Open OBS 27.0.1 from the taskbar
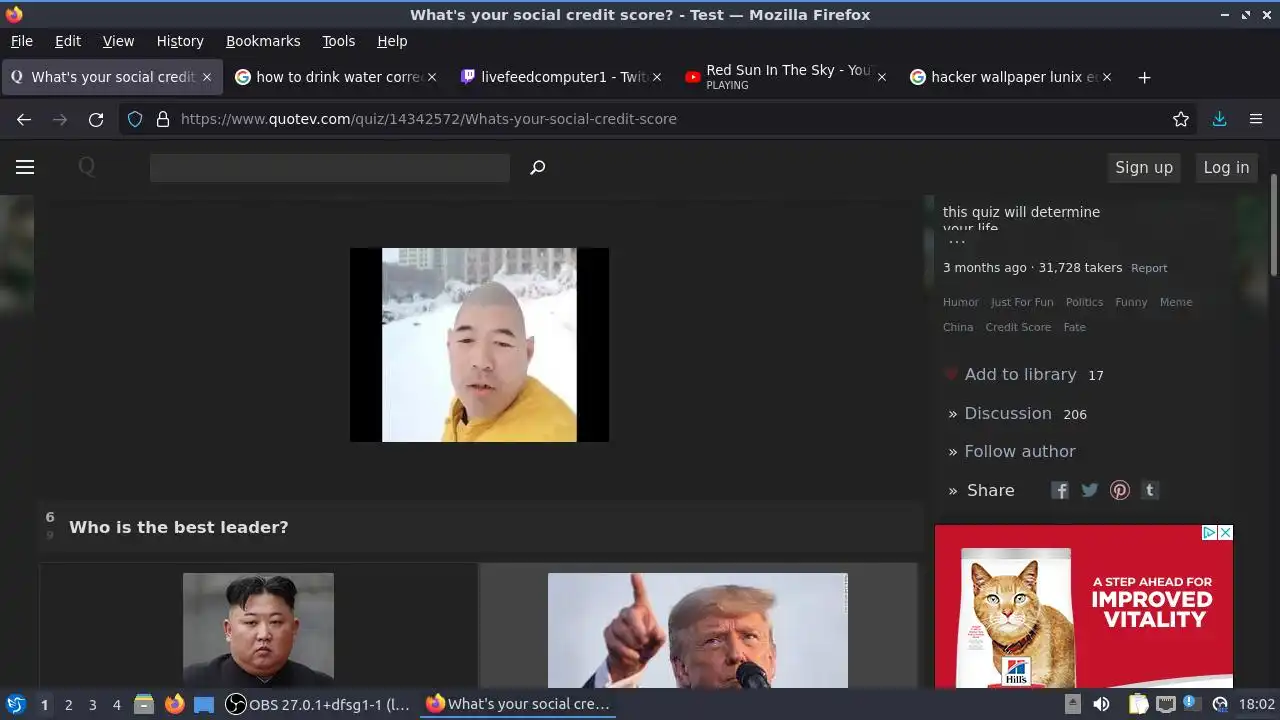The image size is (1280, 720). pyautogui.click(x=318, y=704)
